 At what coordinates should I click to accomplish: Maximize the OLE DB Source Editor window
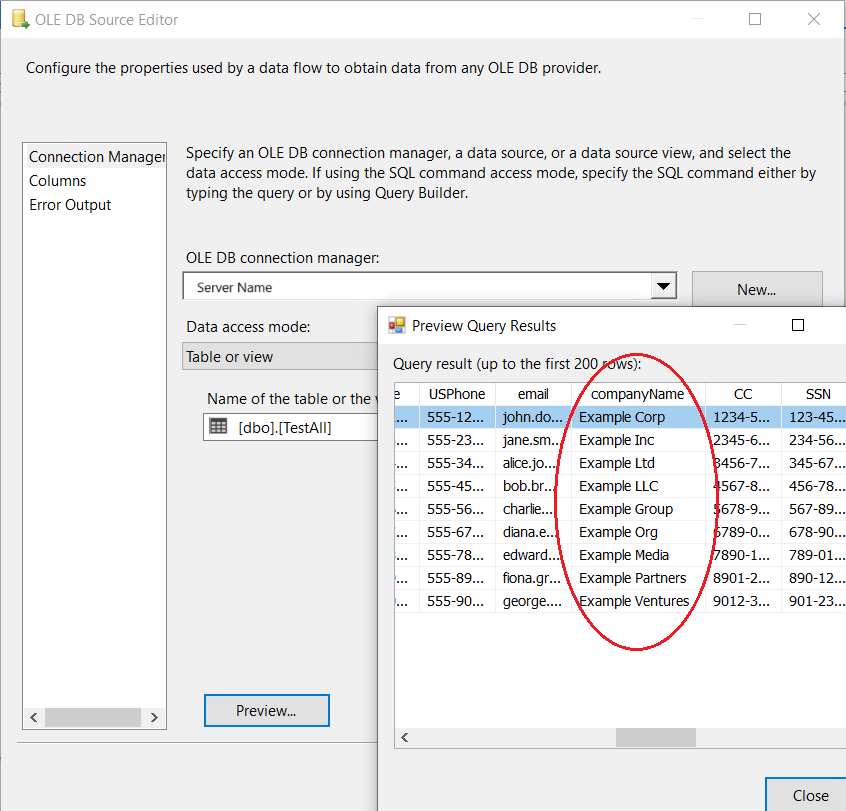point(755,19)
